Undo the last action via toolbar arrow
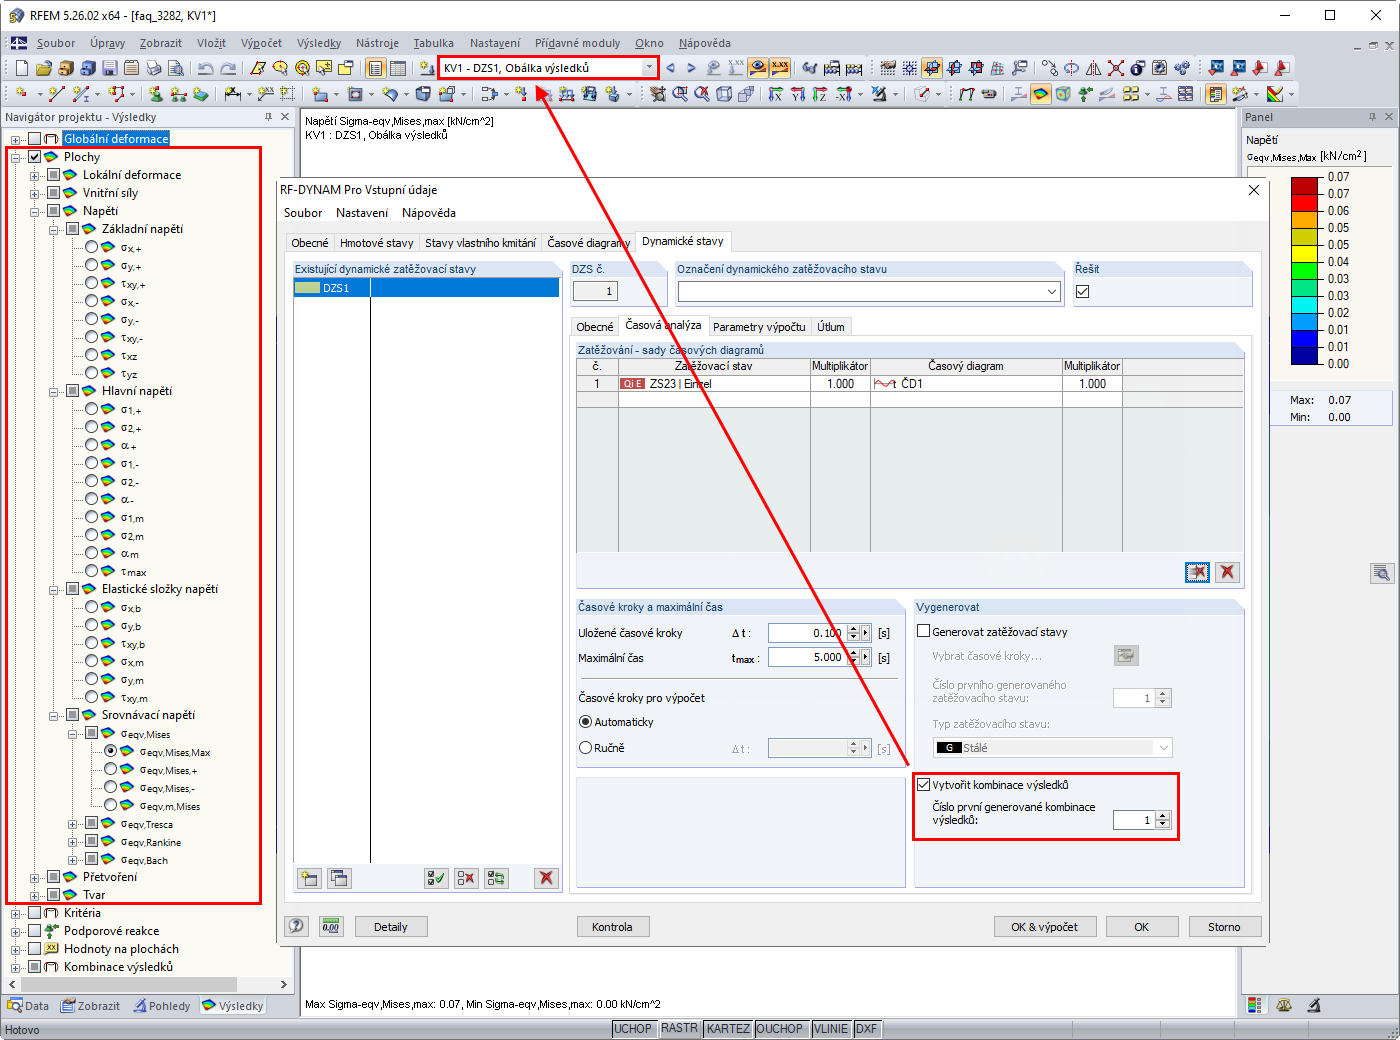The height and width of the screenshot is (1040, 1400). pyautogui.click(x=206, y=68)
